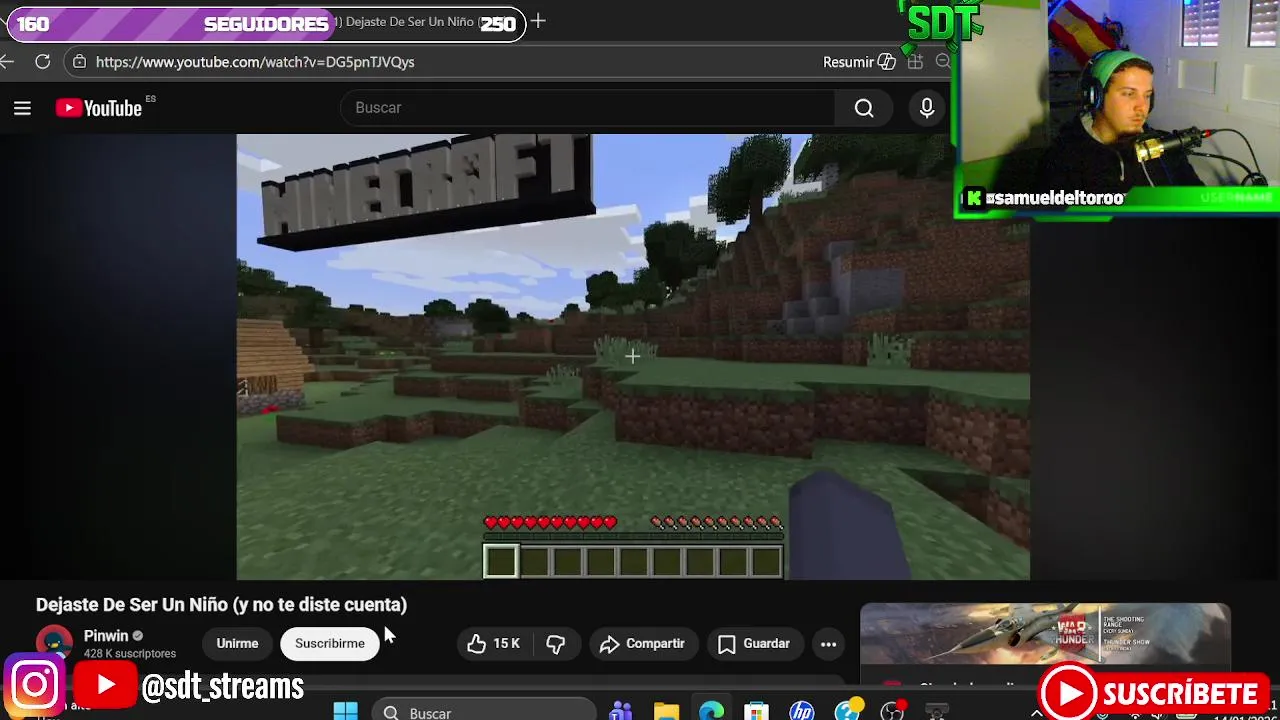
Task: Click the Resumir Copilot button
Action: click(x=858, y=62)
